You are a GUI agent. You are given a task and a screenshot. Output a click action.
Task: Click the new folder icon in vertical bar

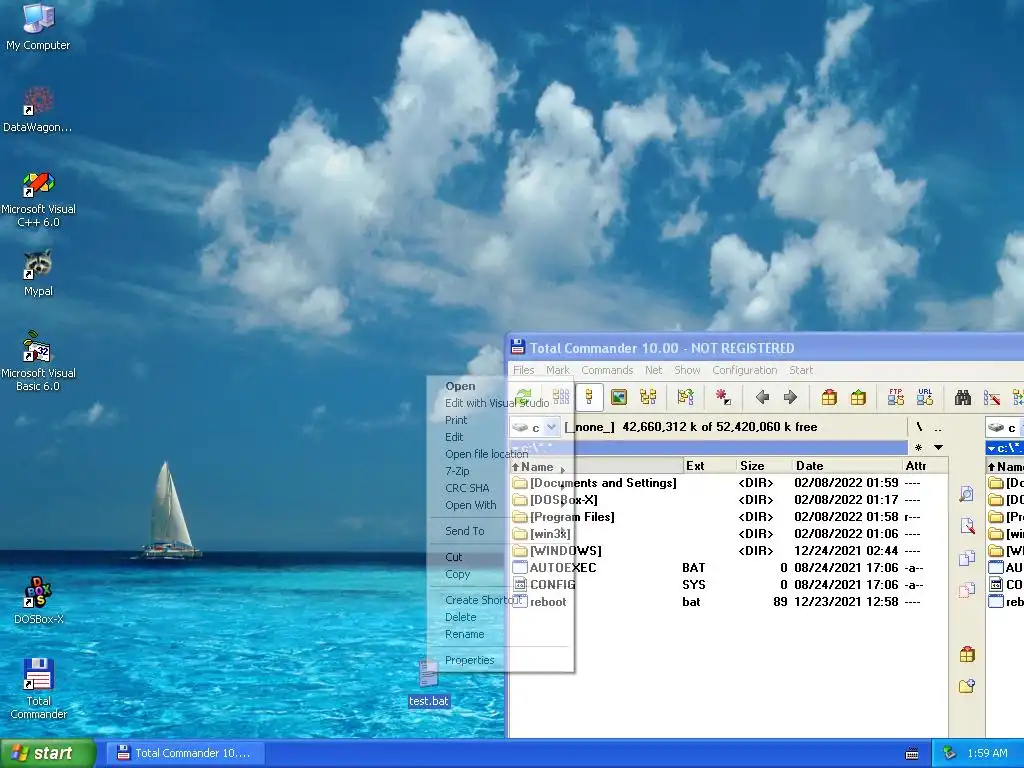point(967,686)
